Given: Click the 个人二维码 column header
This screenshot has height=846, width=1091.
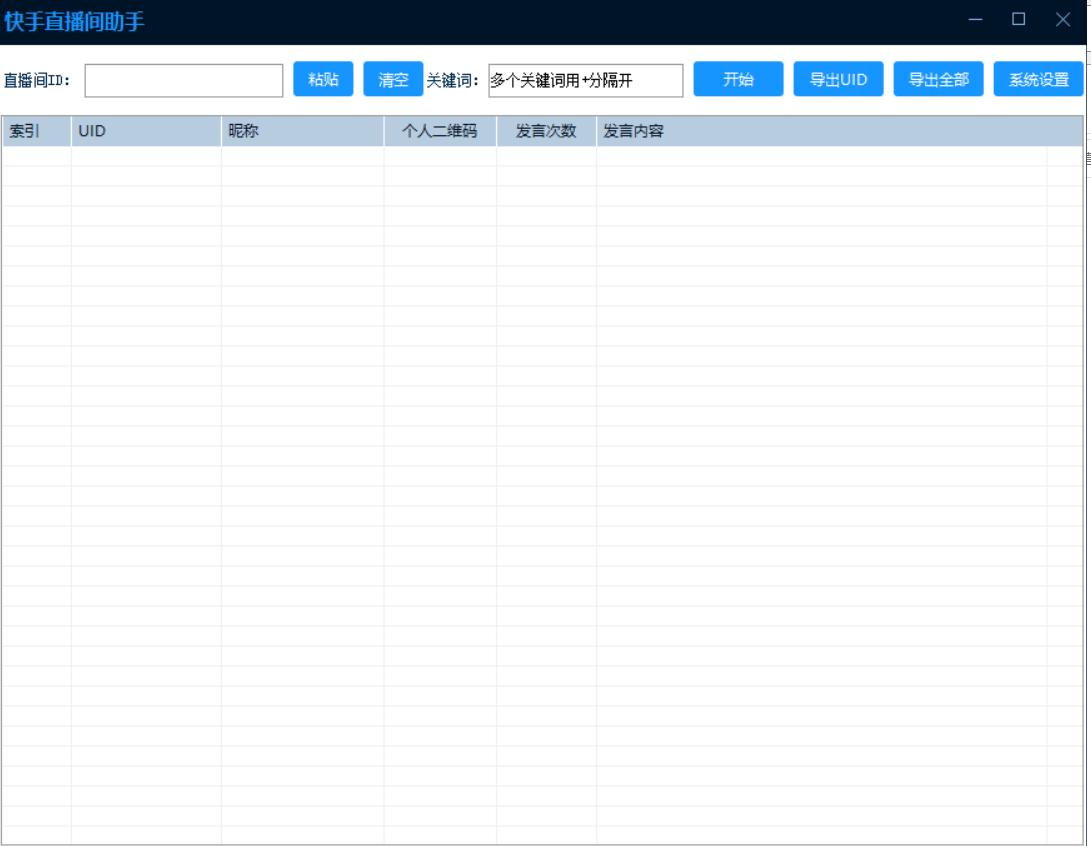Looking at the screenshot, I should [440, 131].
